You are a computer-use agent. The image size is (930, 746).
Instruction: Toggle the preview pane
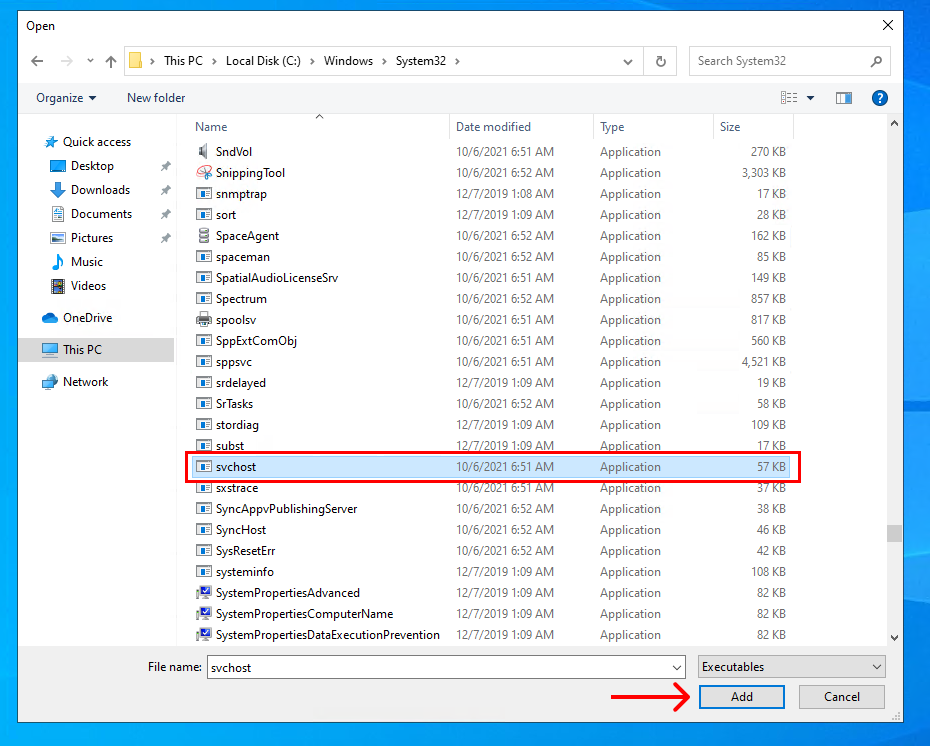coord(843,97)
